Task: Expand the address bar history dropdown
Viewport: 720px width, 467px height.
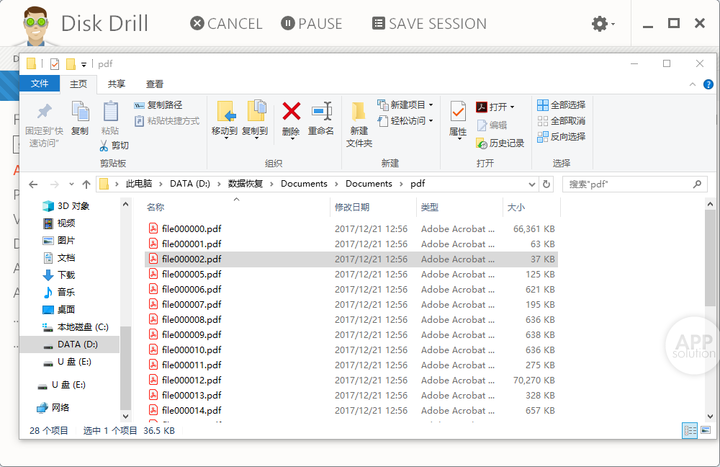Action: [x=532, y=184]
